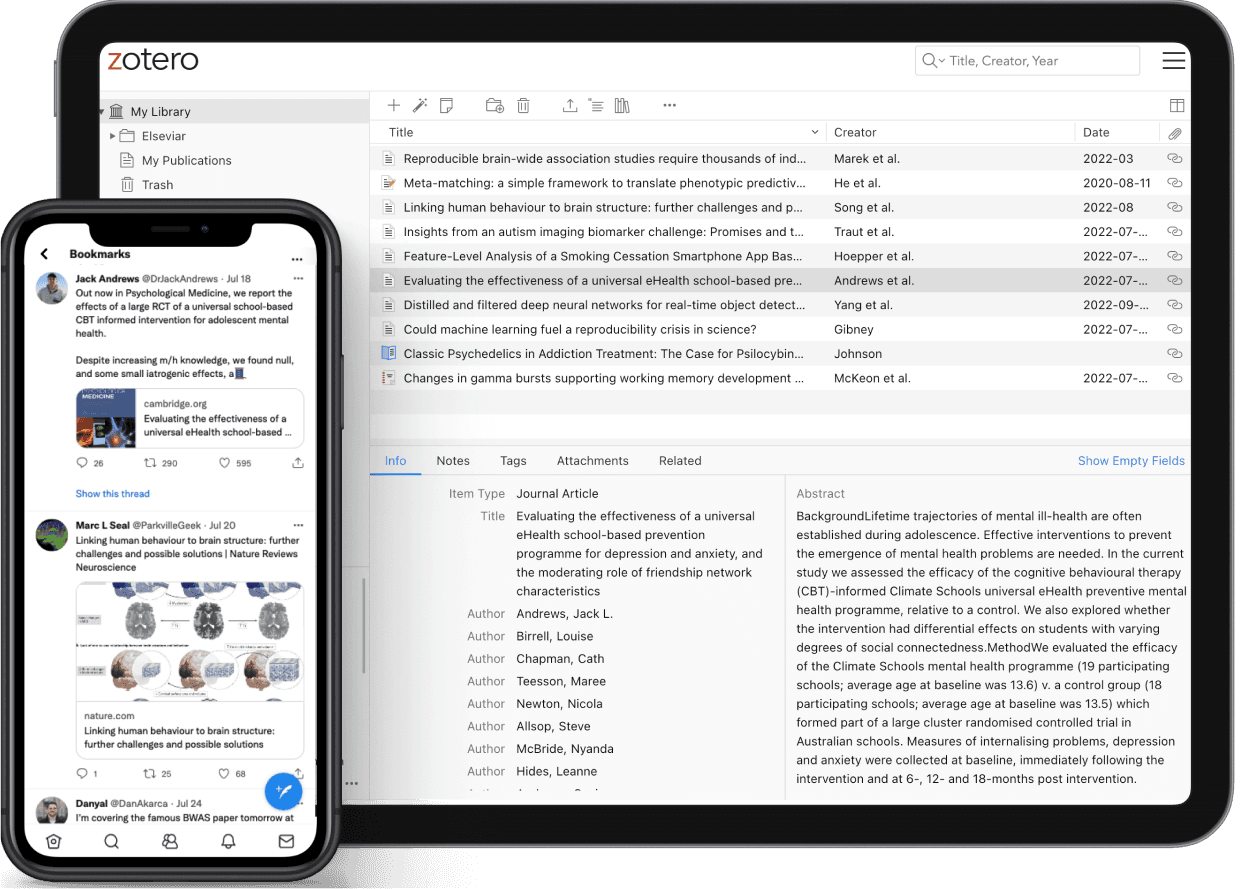Open the Jack Andrews tweet ellipsis menu
The width and height of the screenshot is (1252, 889).
(298, 279)
